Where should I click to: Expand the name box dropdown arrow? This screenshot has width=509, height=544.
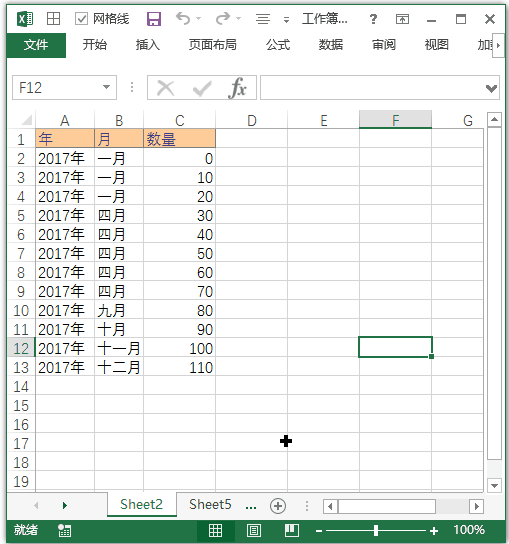click(x=107, y=87)
